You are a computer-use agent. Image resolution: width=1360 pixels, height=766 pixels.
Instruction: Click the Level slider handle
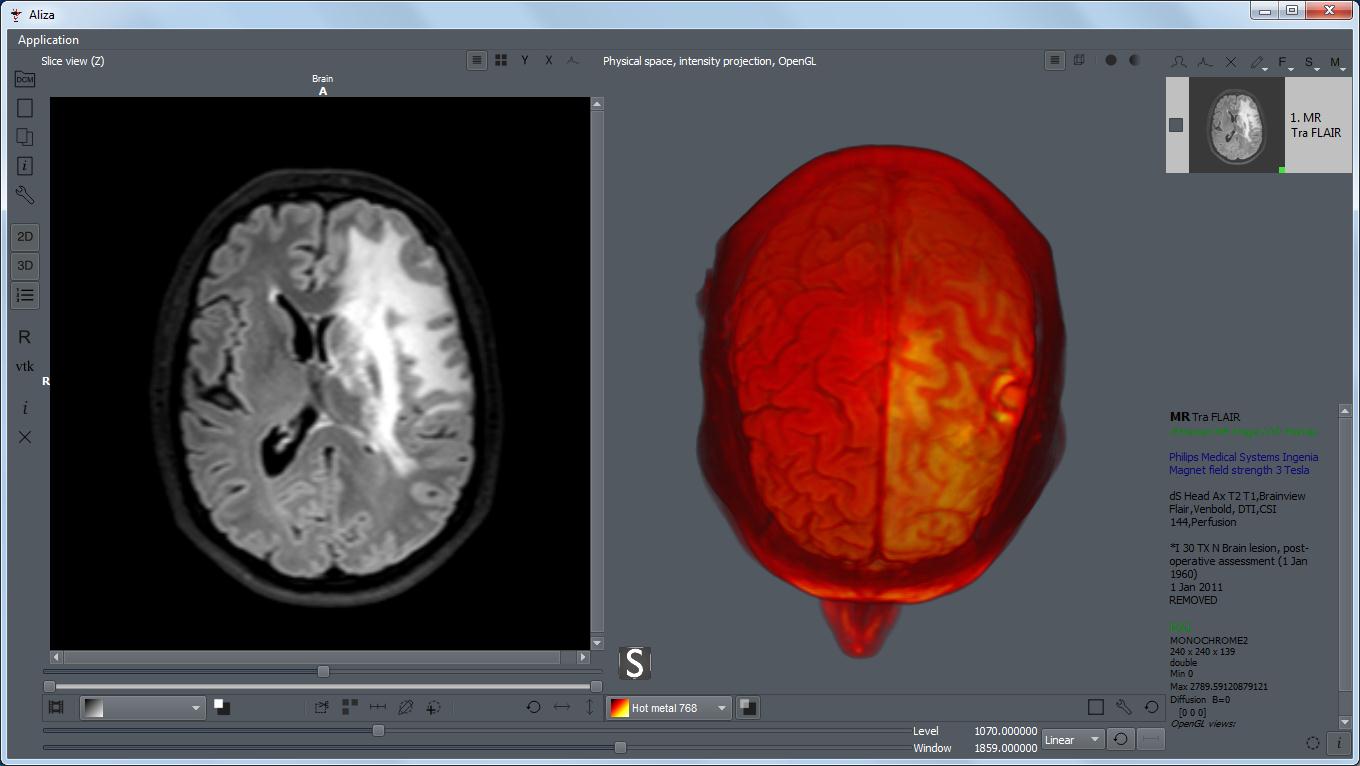pos(378,731)
